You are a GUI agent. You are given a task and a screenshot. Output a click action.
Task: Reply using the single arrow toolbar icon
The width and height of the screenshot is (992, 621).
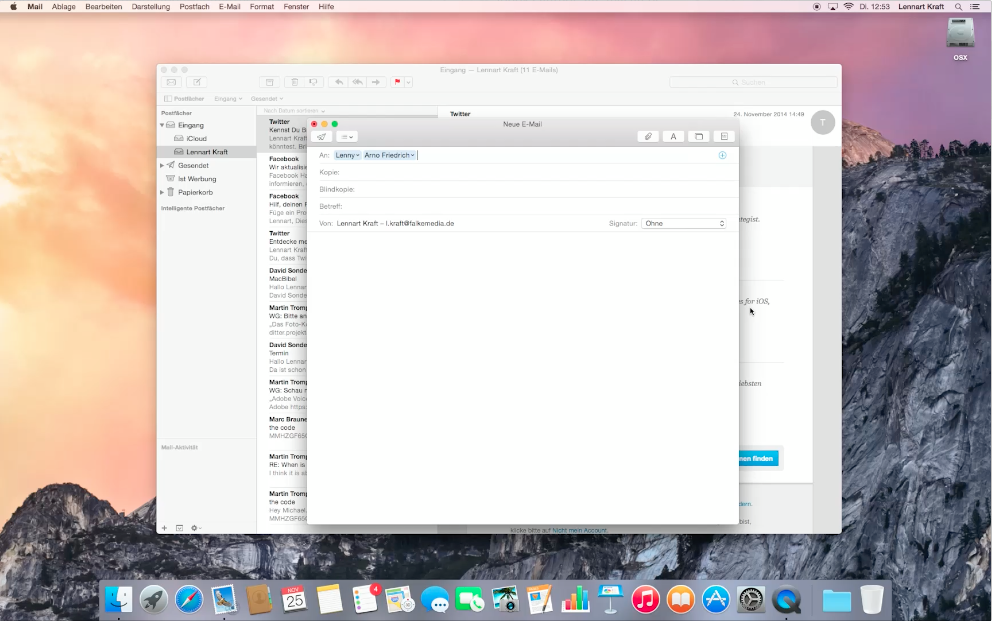pos(339,82)
